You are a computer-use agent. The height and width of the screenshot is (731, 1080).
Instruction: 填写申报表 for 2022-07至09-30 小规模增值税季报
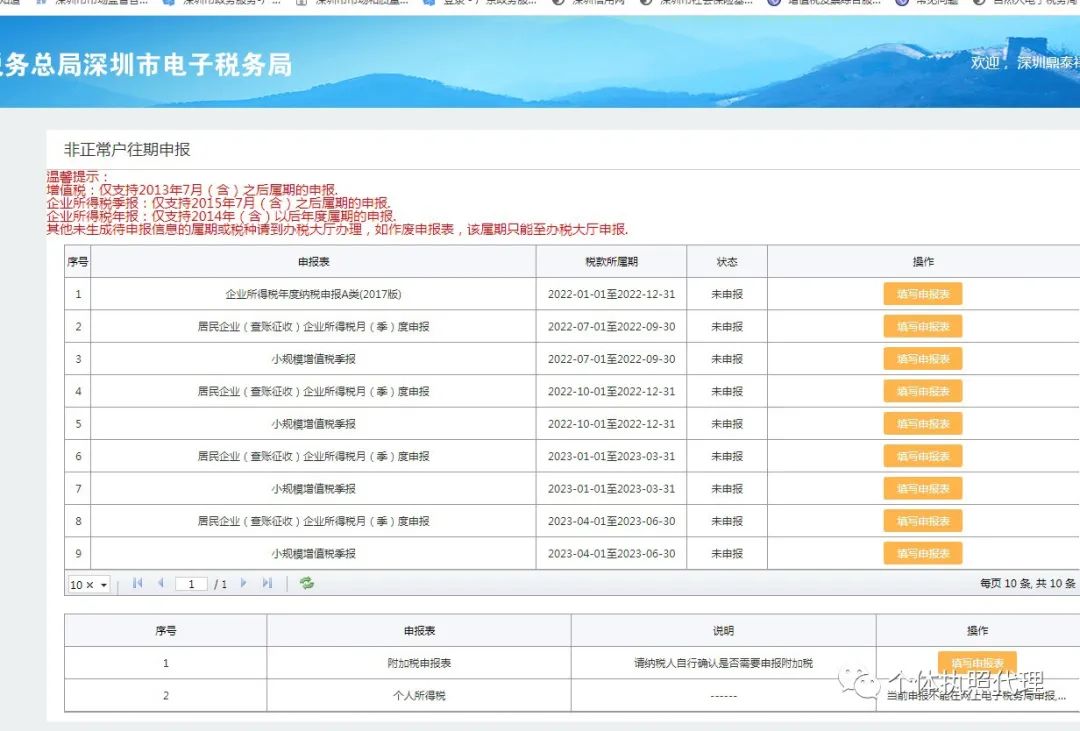[922, 358]
